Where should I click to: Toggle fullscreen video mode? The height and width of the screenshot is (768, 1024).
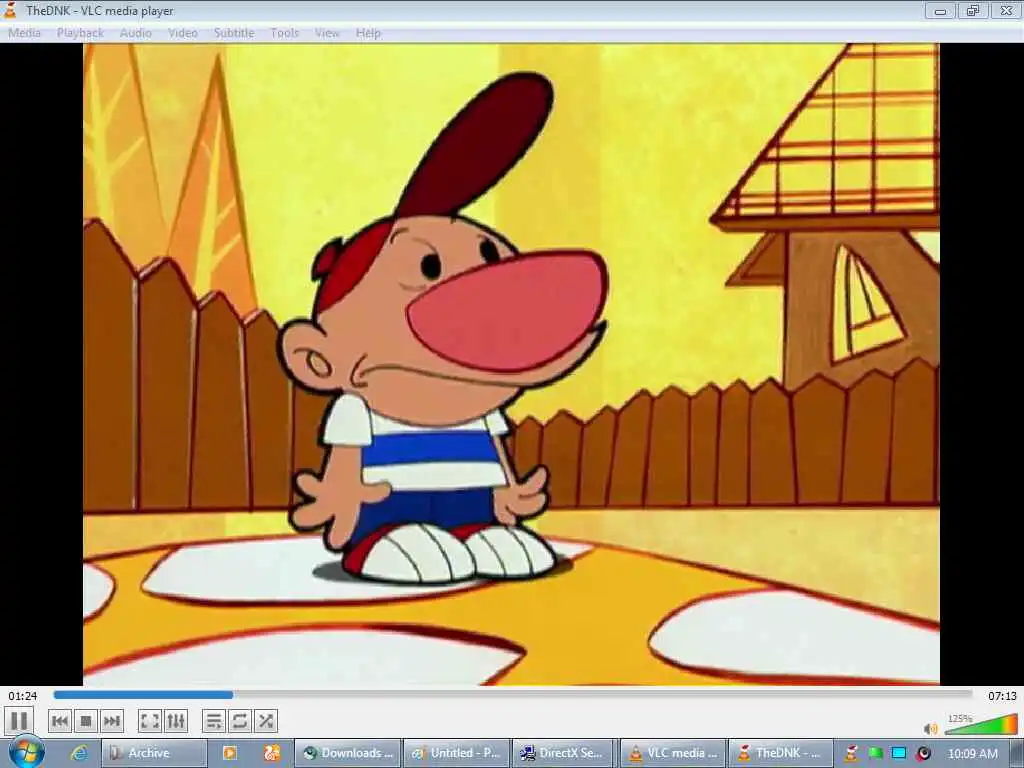[x=150, y=721]
